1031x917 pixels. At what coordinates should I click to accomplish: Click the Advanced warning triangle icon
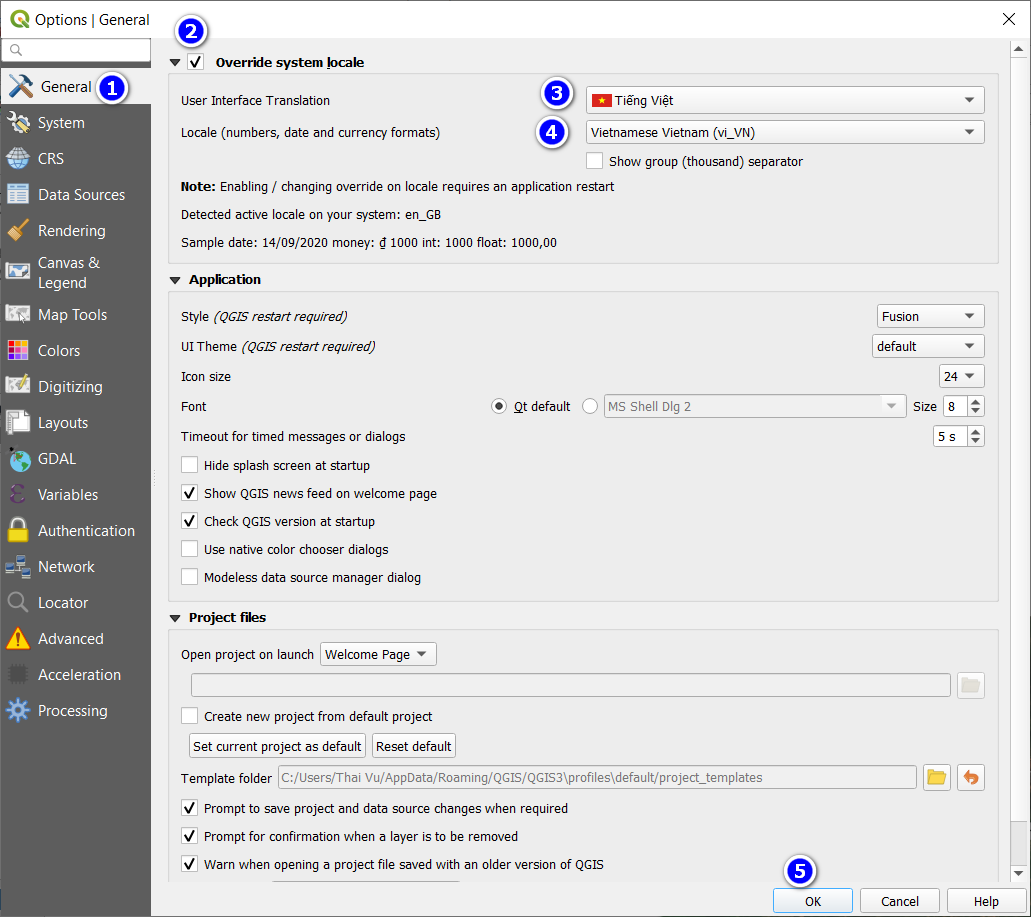(18, 638)
